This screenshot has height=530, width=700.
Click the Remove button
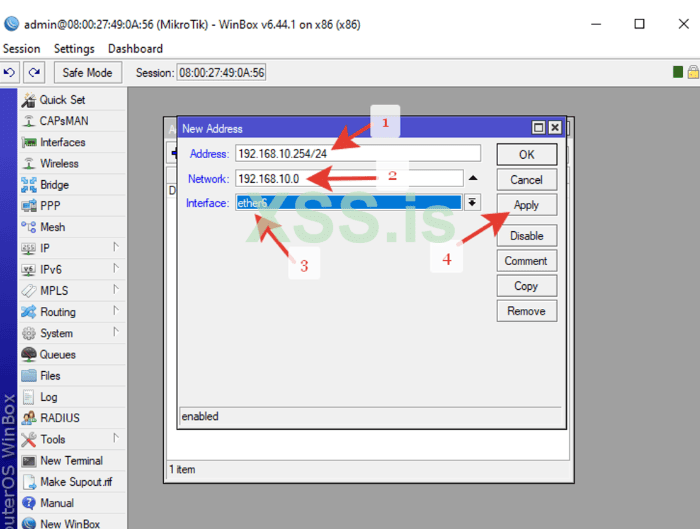pyautogui.click(x=527, y=311)
